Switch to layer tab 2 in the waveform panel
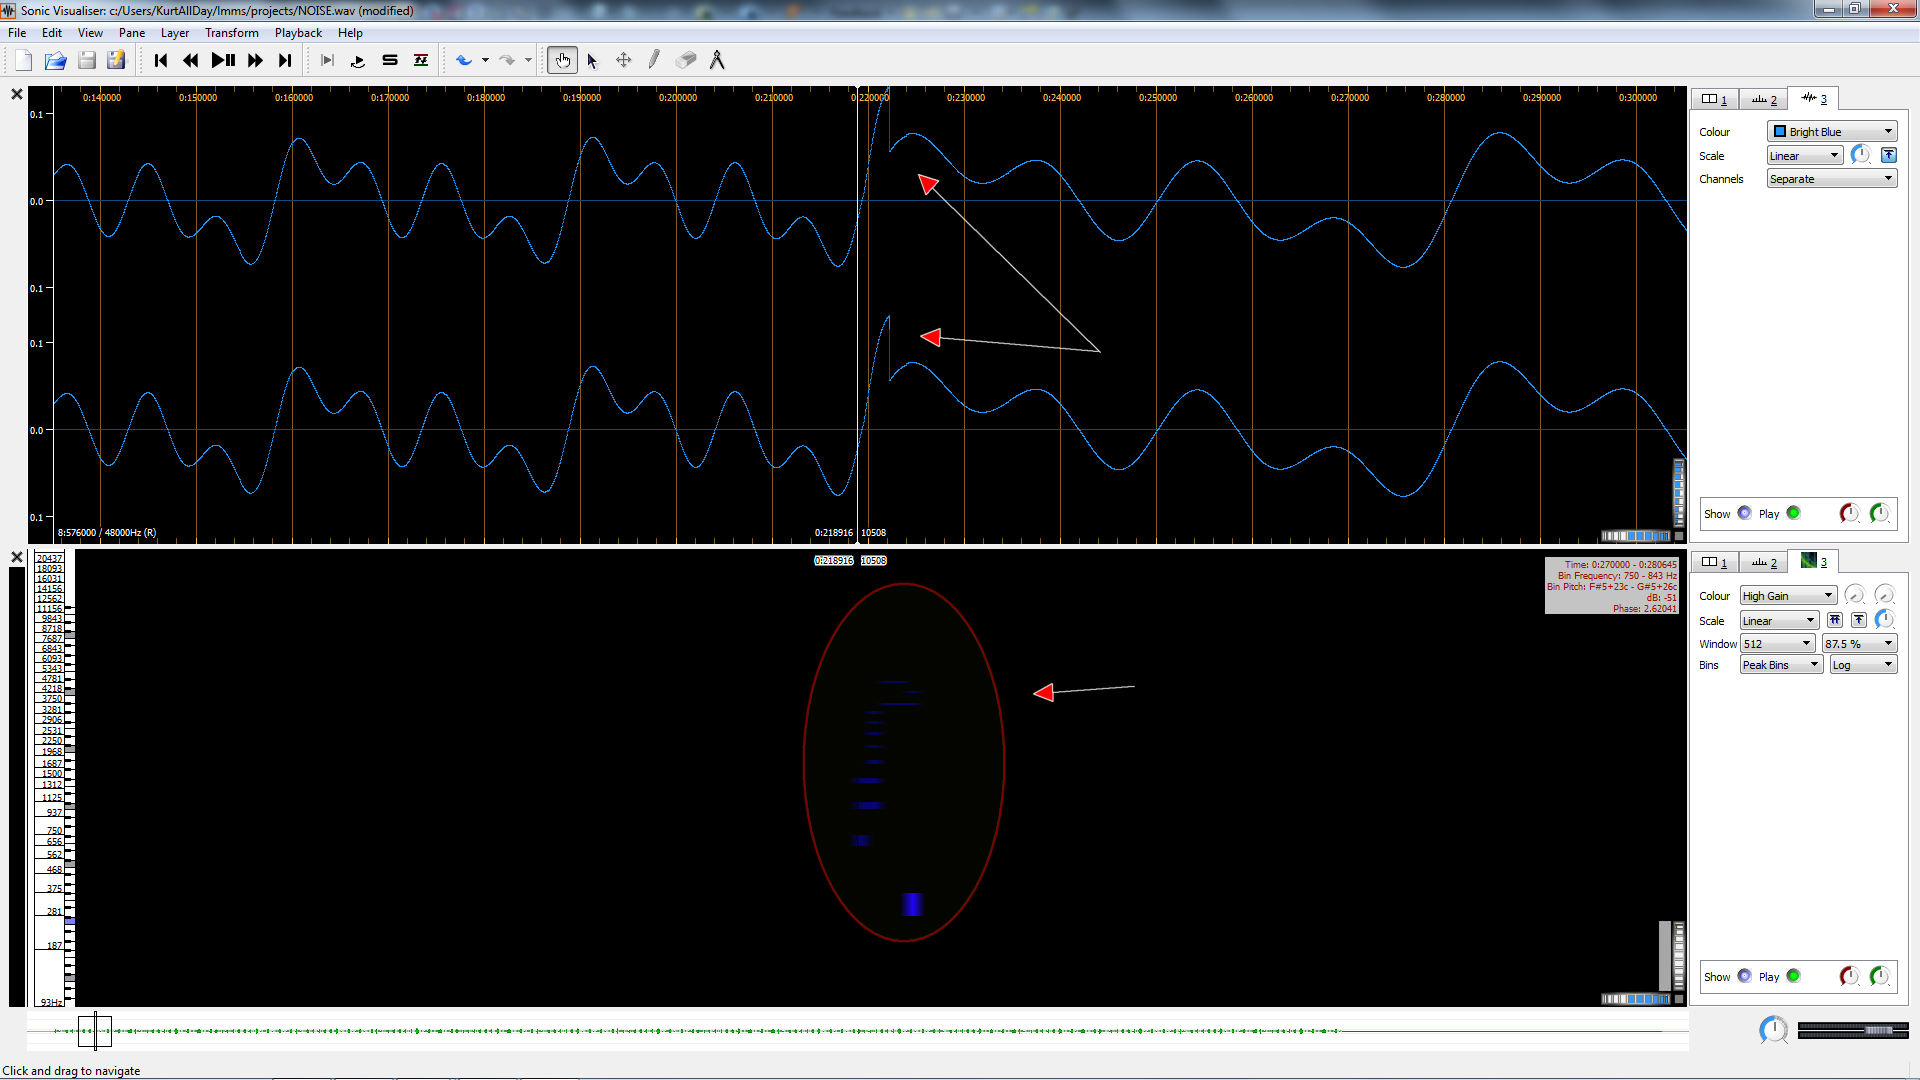Screen dimensions: 1920x1080 (1763, 99)
